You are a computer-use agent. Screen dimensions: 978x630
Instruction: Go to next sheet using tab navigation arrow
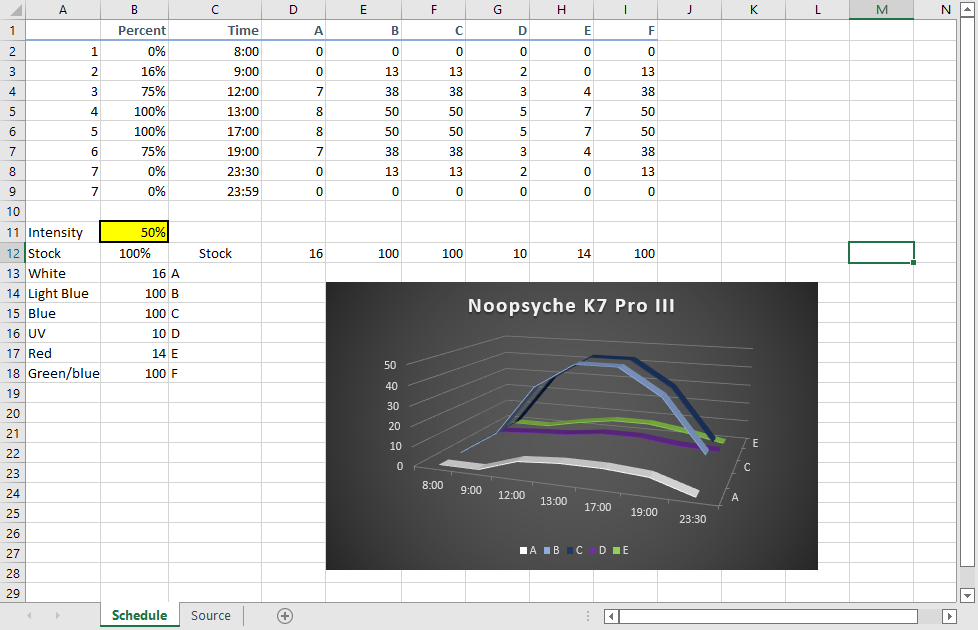pos(57,616)
